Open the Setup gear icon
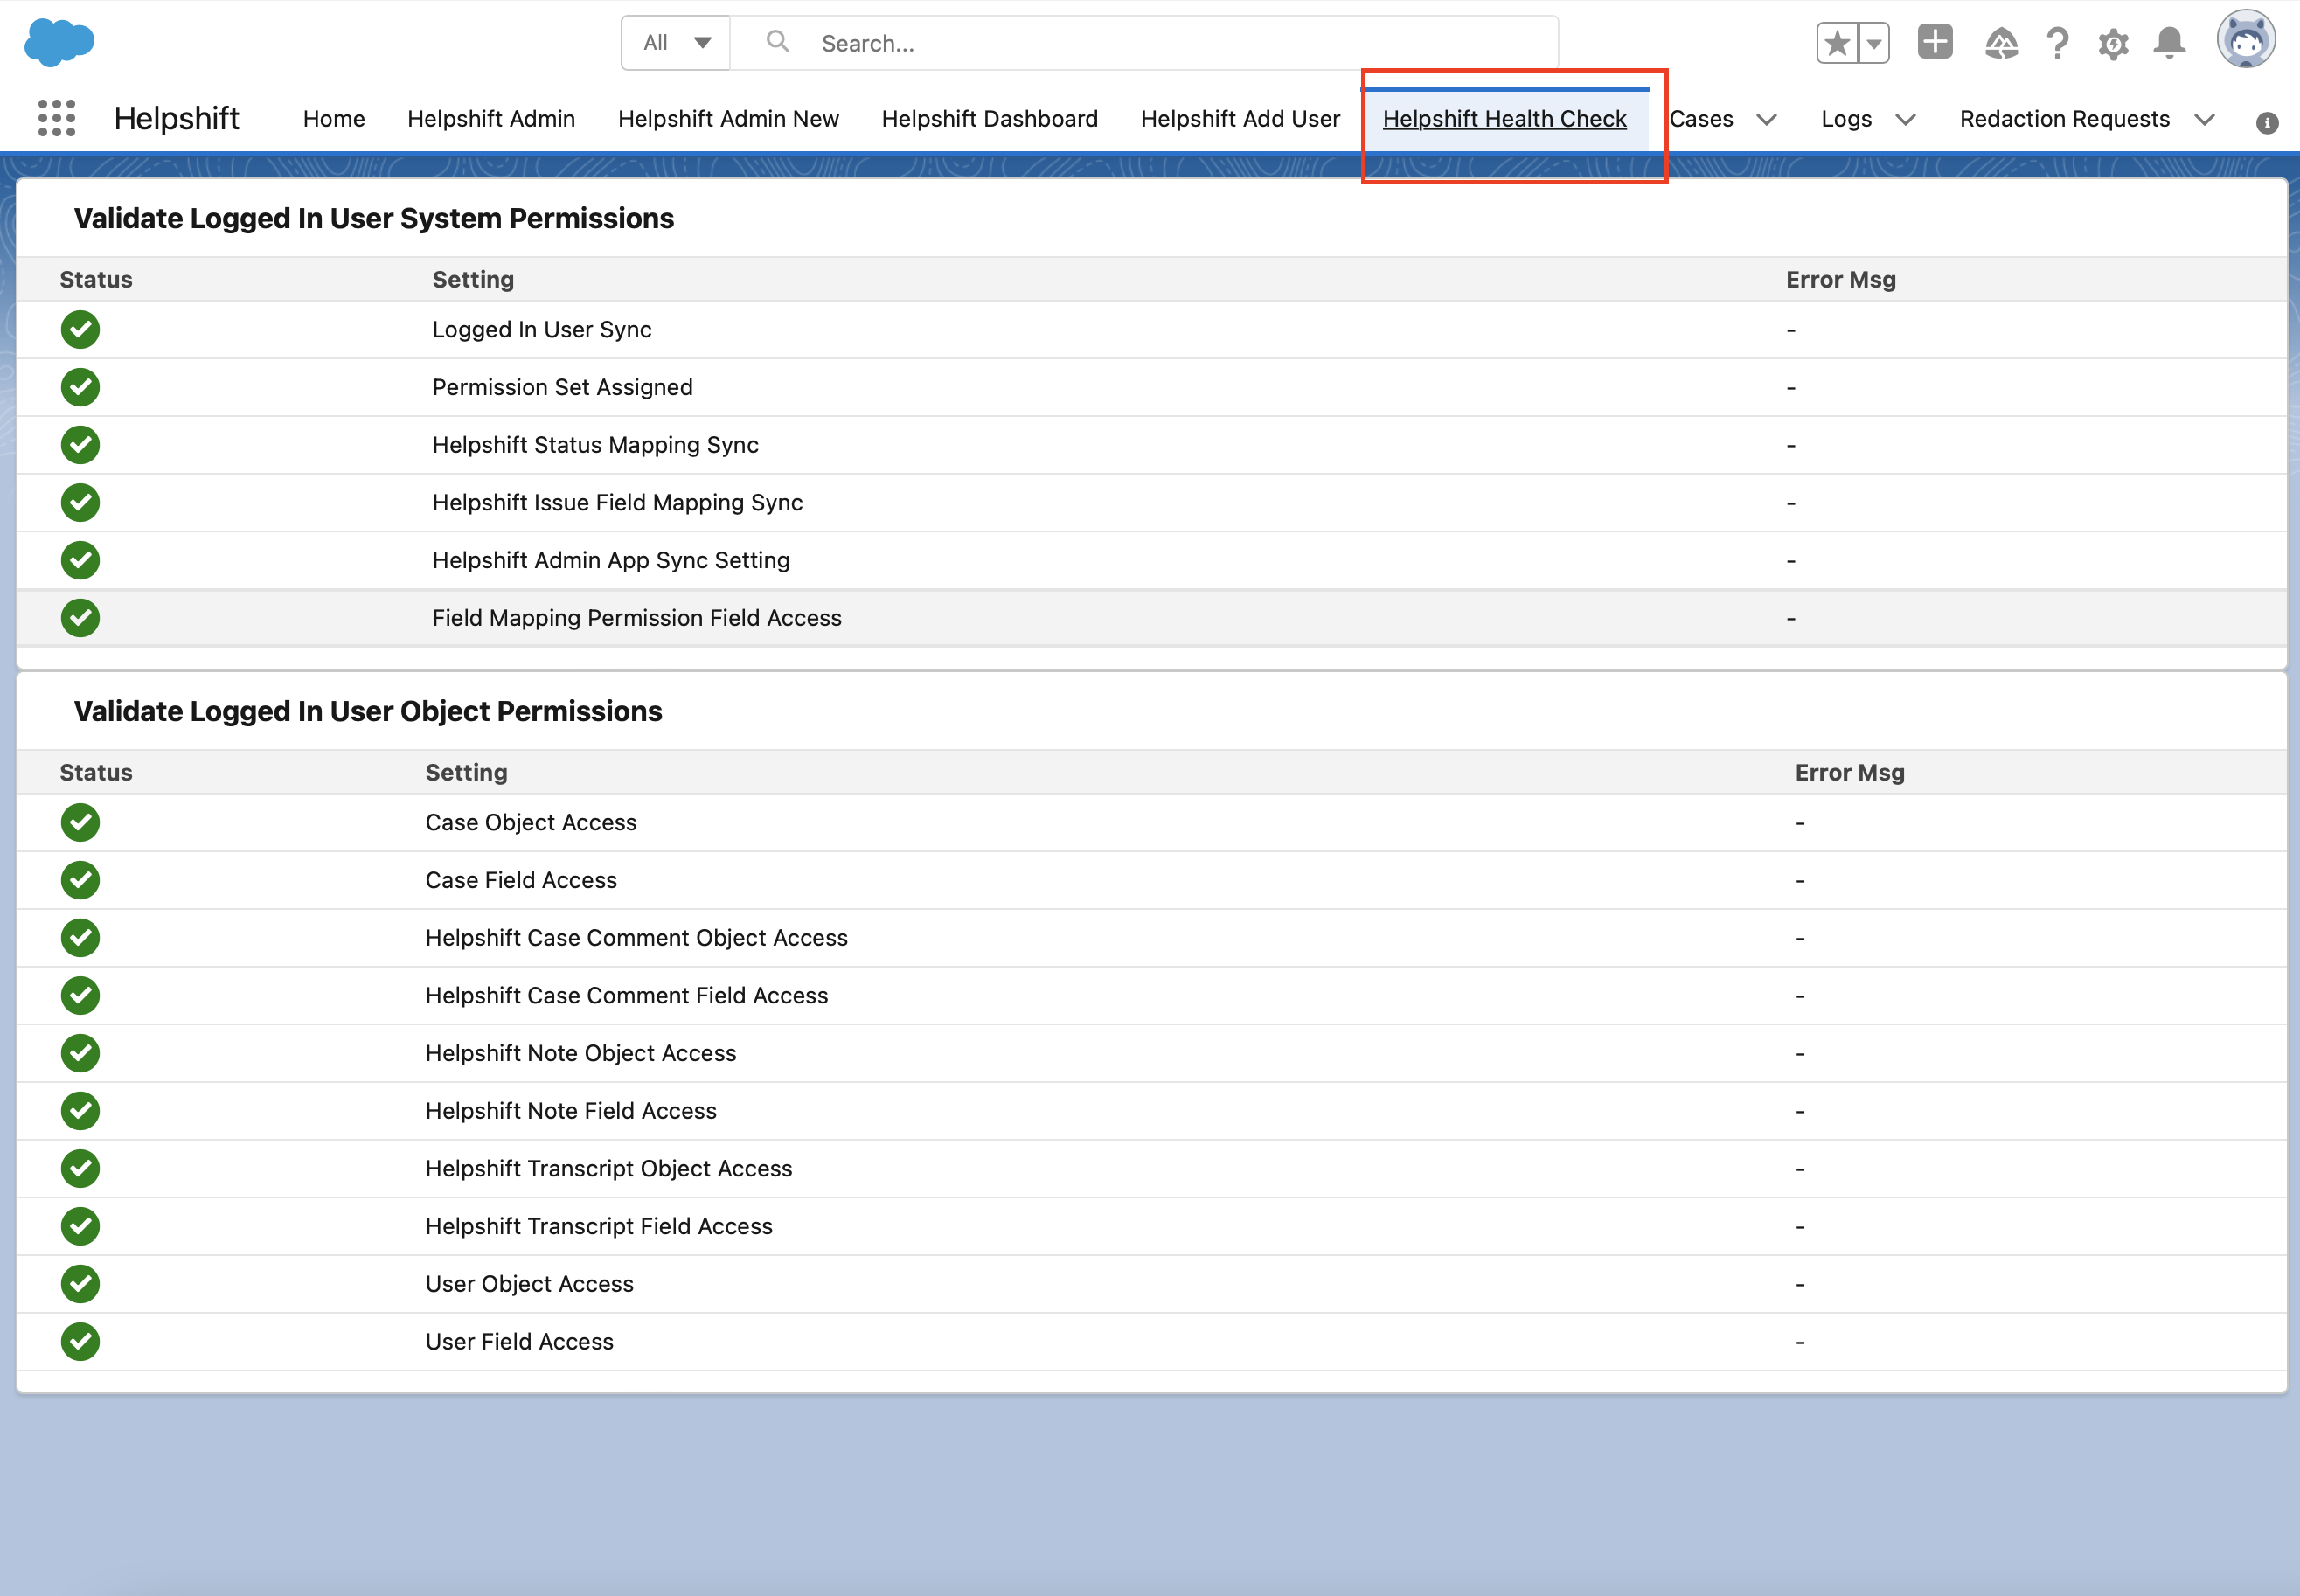2300x1596 pixels. point(2113,43)
